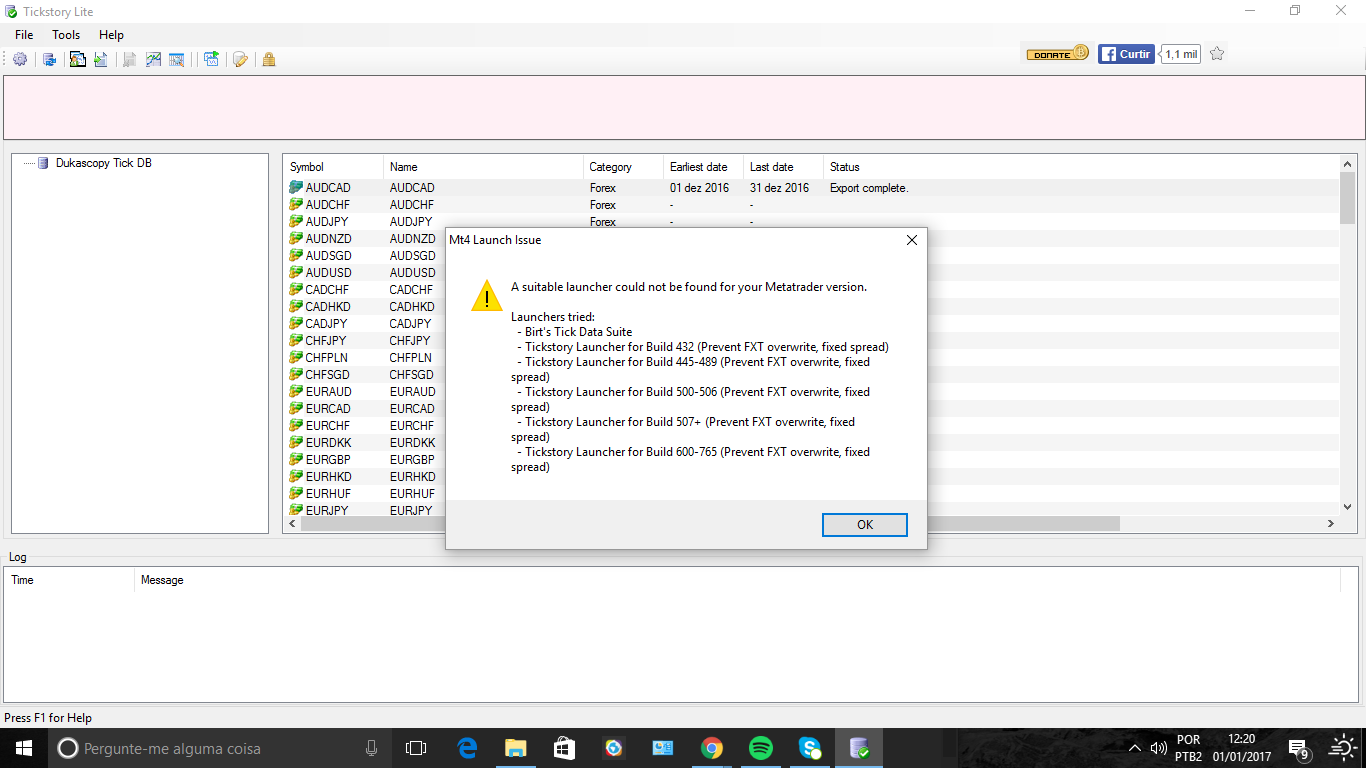
Task: Click the 'Export complete.' status text
Action: coord(869,188)
